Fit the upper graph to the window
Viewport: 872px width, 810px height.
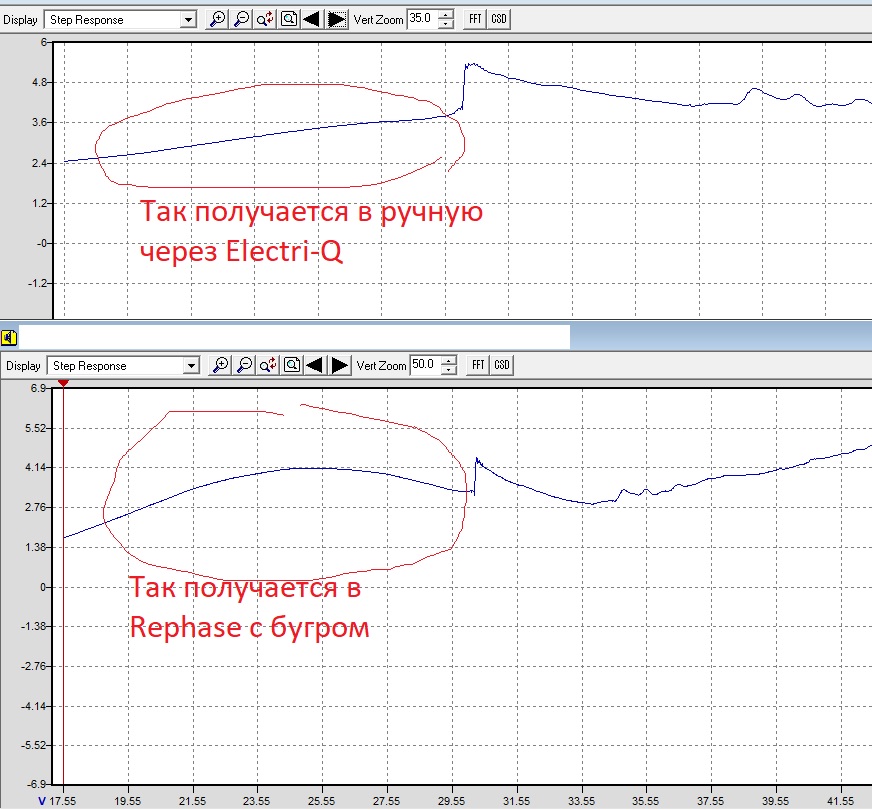289,19
